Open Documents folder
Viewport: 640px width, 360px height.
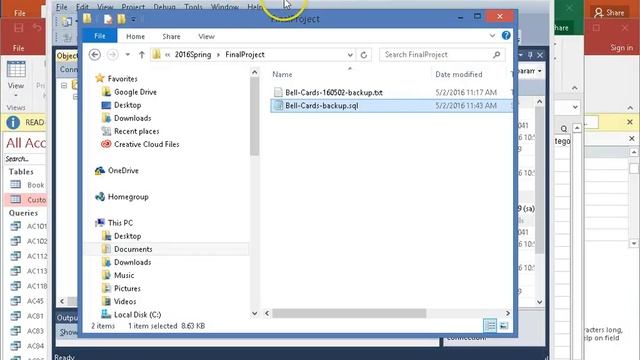(x=133, y=249)
